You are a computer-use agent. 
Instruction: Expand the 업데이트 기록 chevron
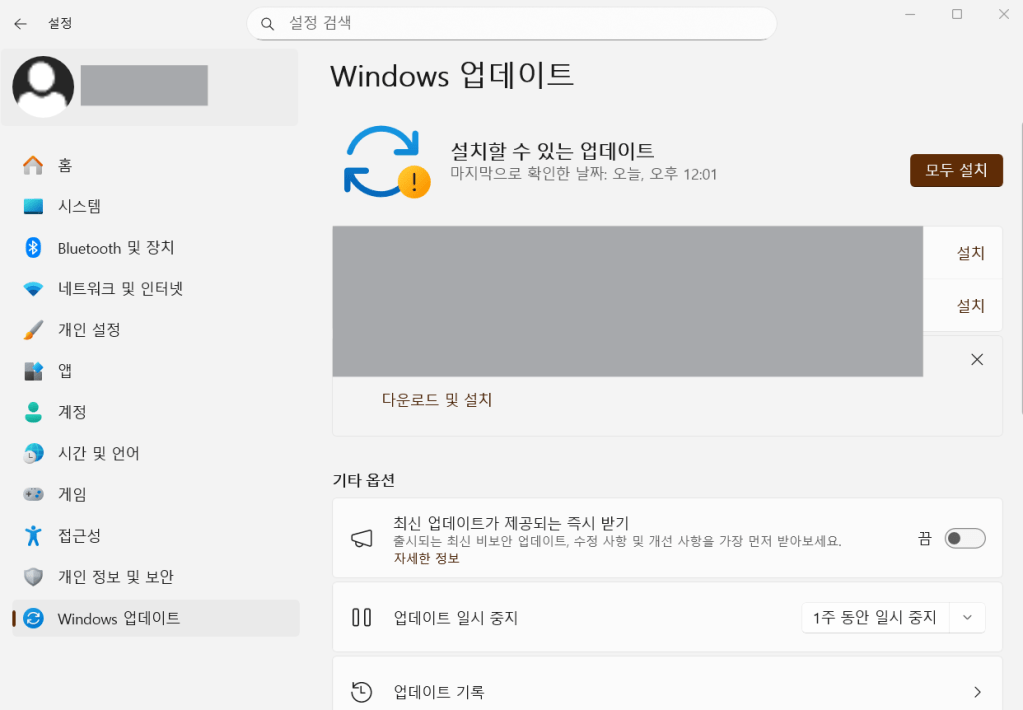[x=976, y=692]
